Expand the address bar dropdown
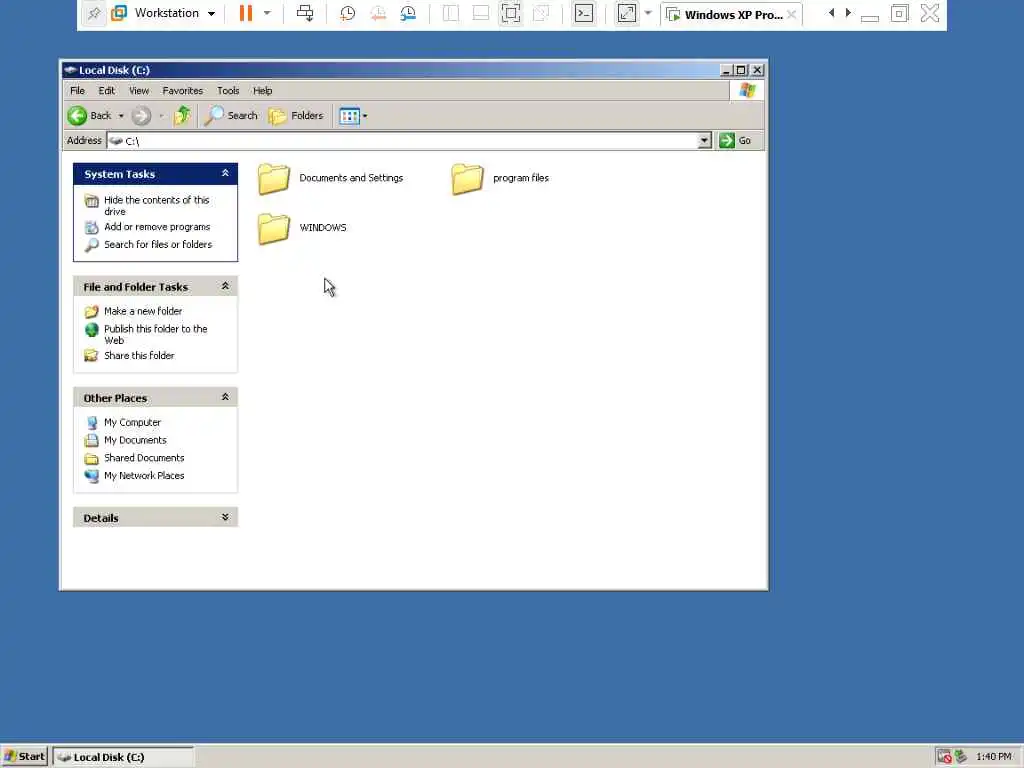 tap(704, 140)
